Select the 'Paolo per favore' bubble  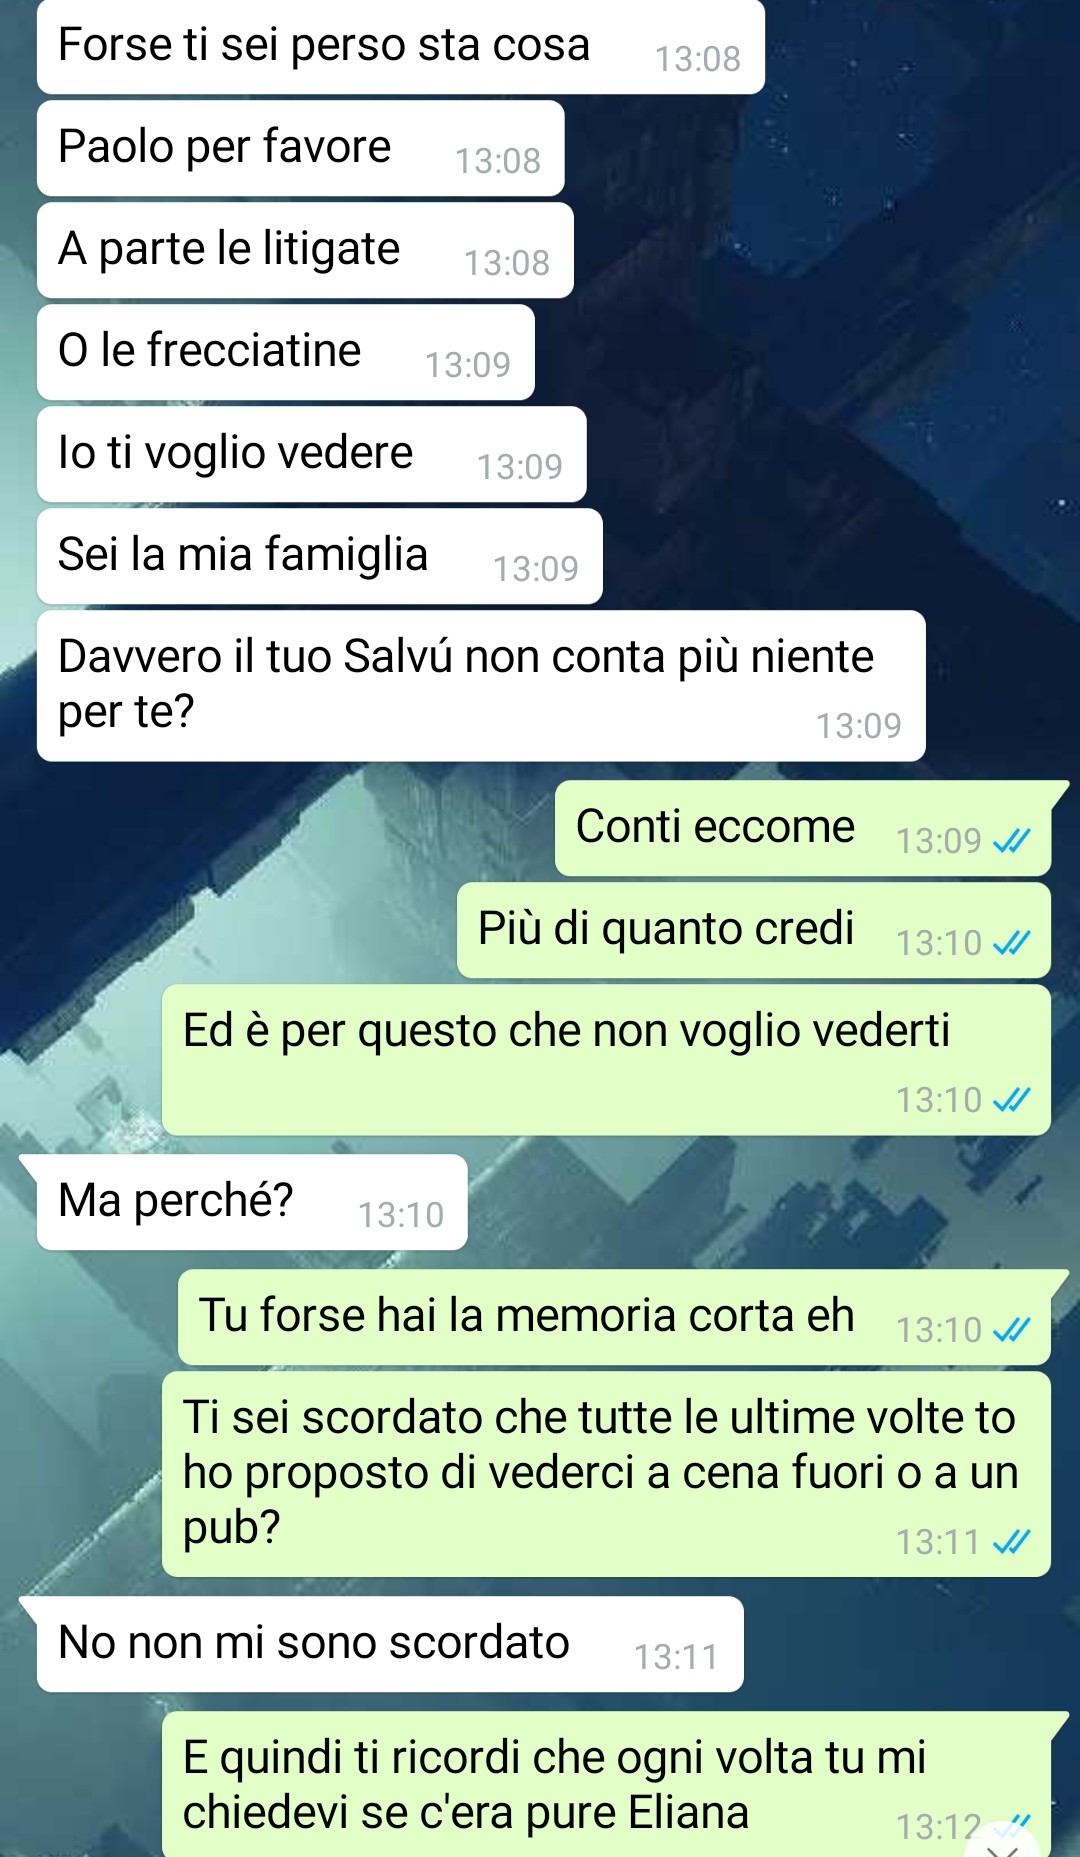301,148
